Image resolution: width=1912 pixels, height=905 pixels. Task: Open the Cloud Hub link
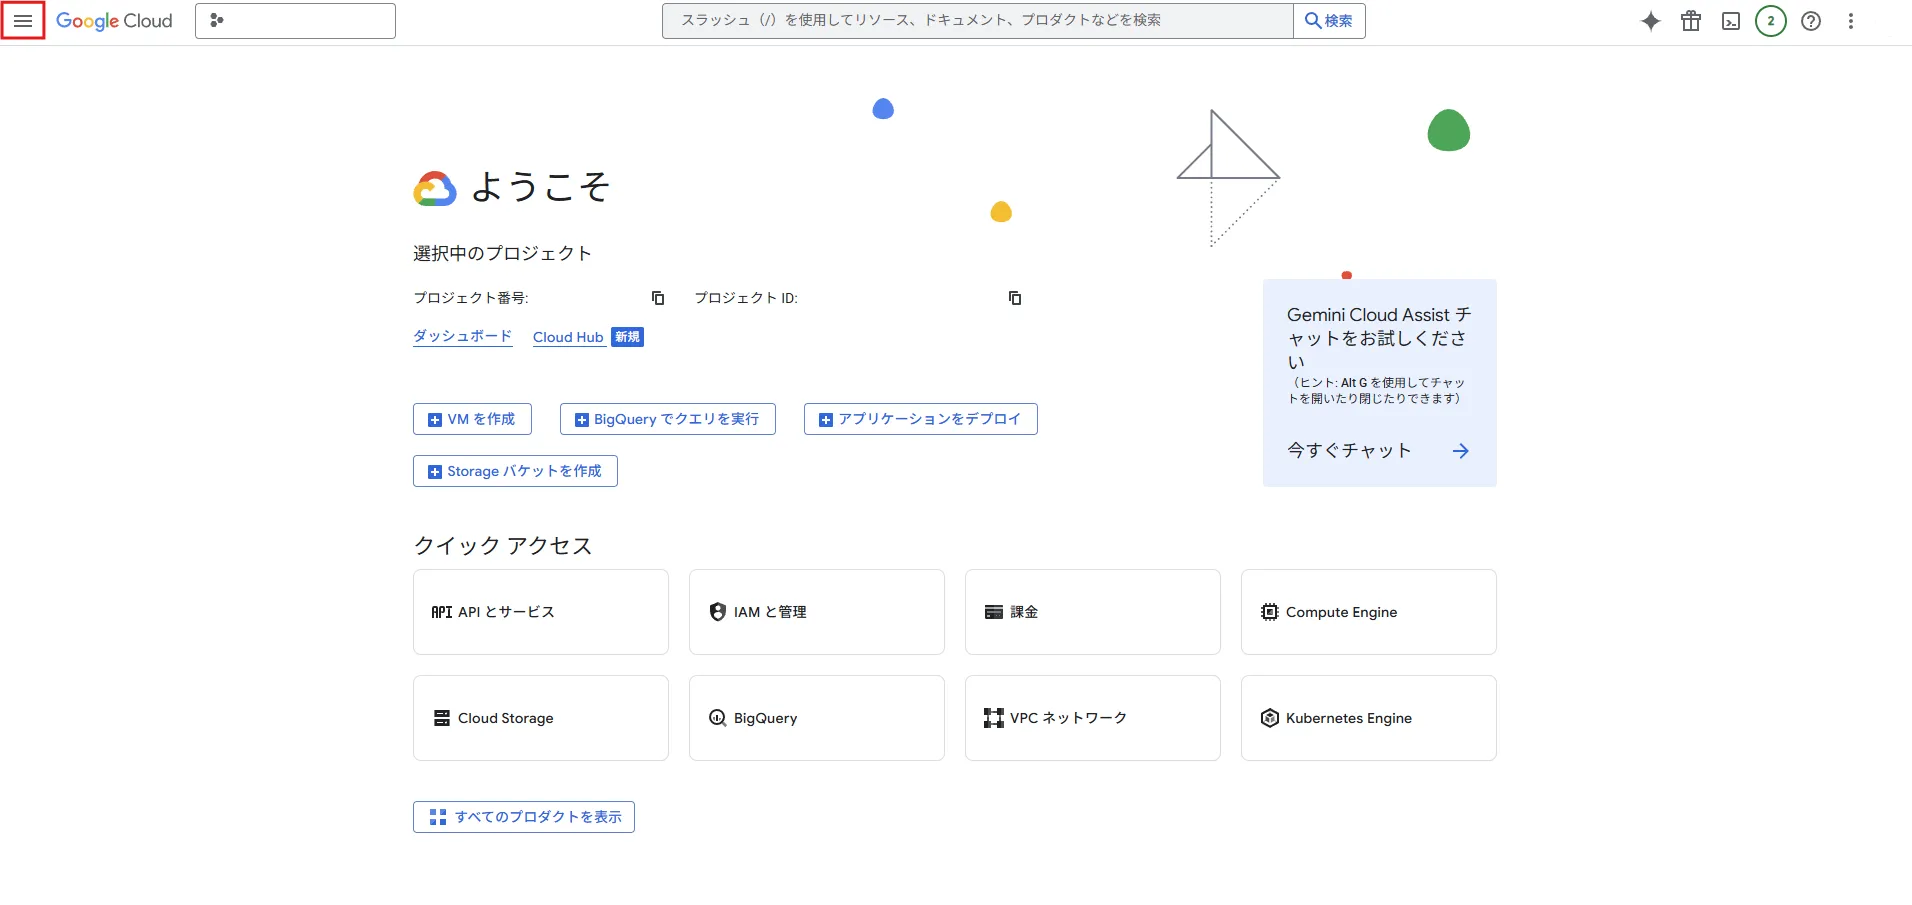coord(568,338)
